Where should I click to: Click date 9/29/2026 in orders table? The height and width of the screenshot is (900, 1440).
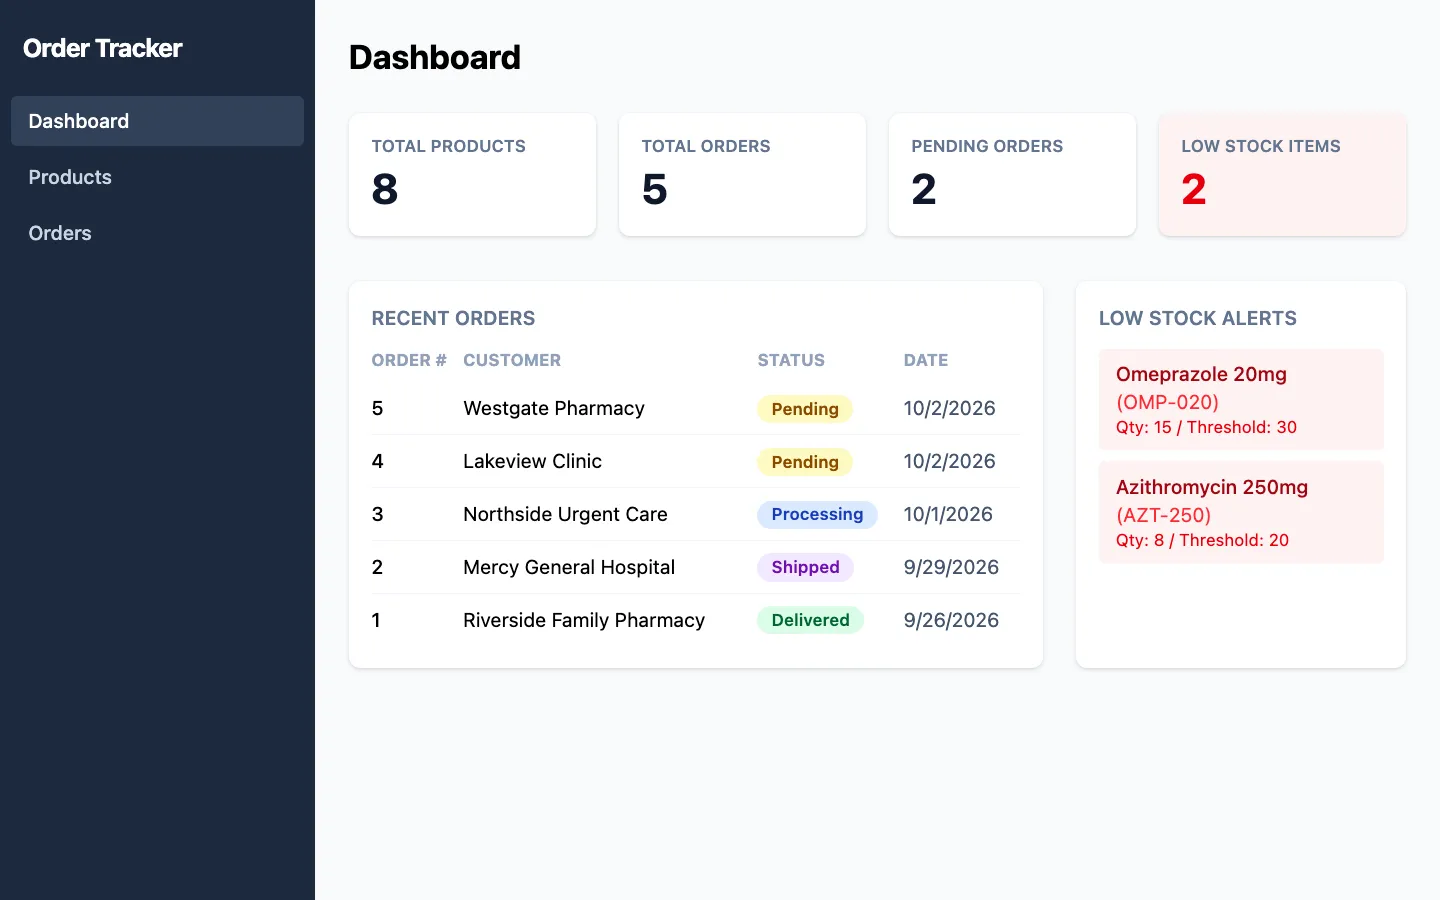(x=951, y=567)
